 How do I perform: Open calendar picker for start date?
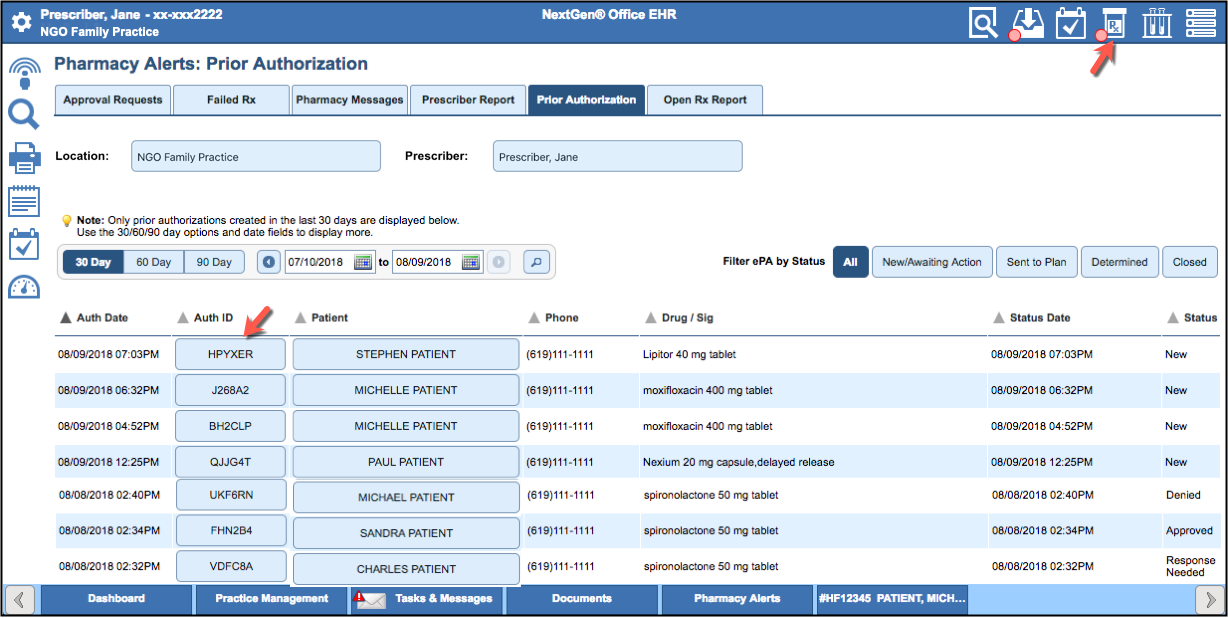tap(363, 262)
